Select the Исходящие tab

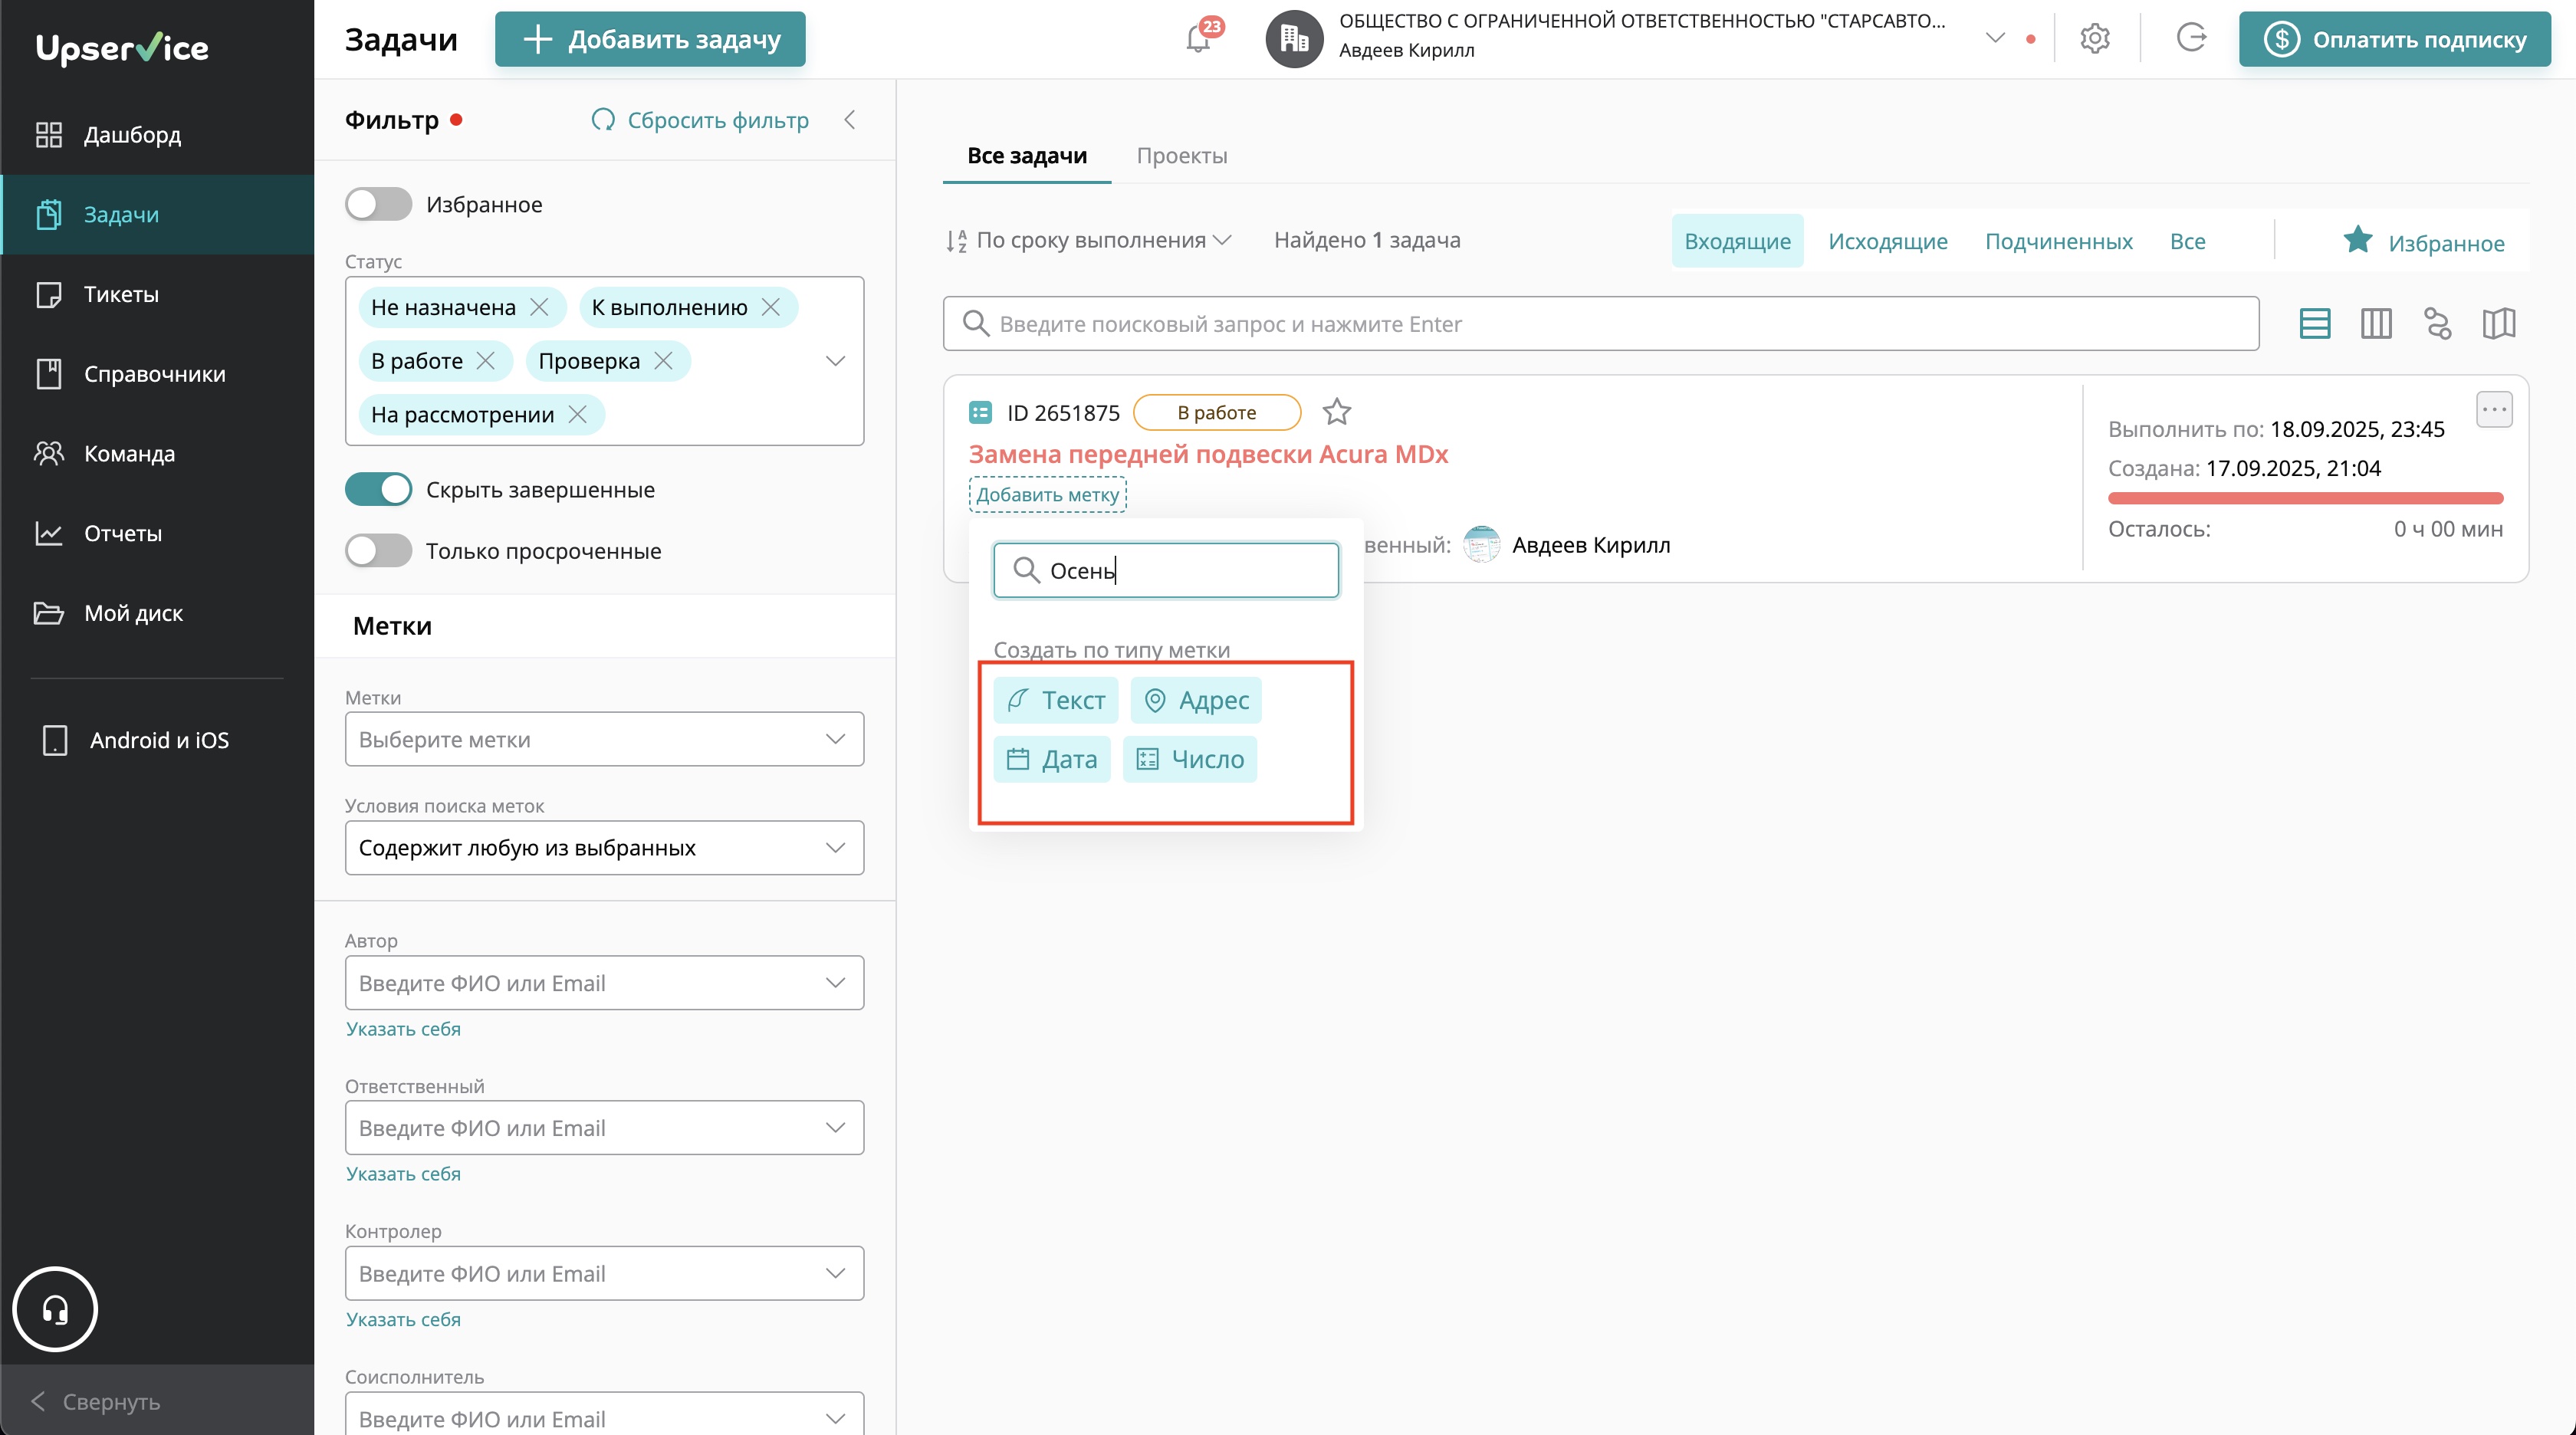click(x=1888, y=241)
